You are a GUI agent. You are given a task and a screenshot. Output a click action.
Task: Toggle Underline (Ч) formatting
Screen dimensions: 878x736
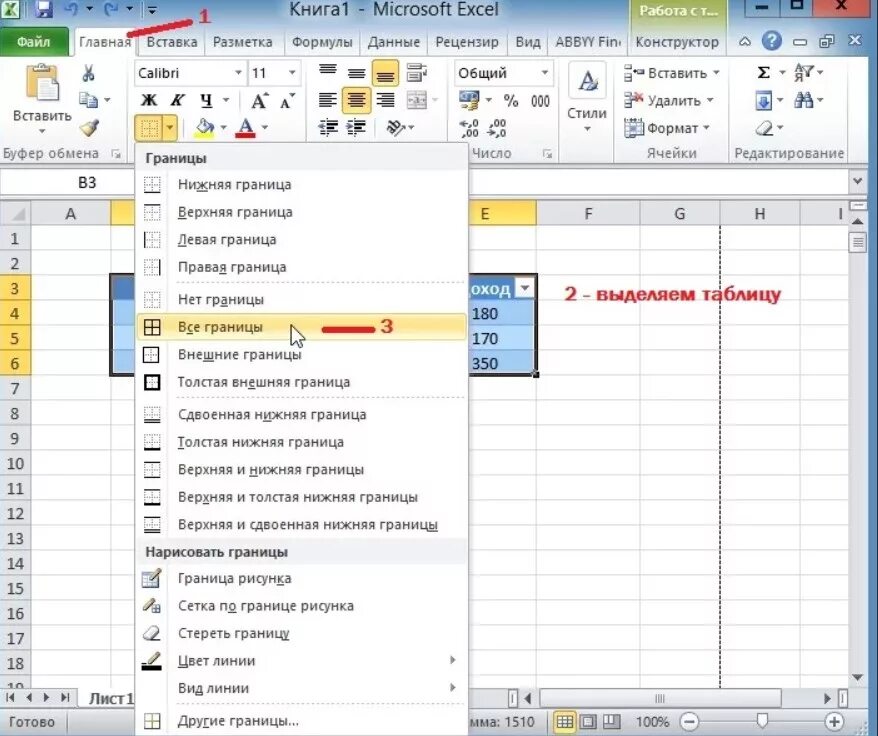pos(207,101)
